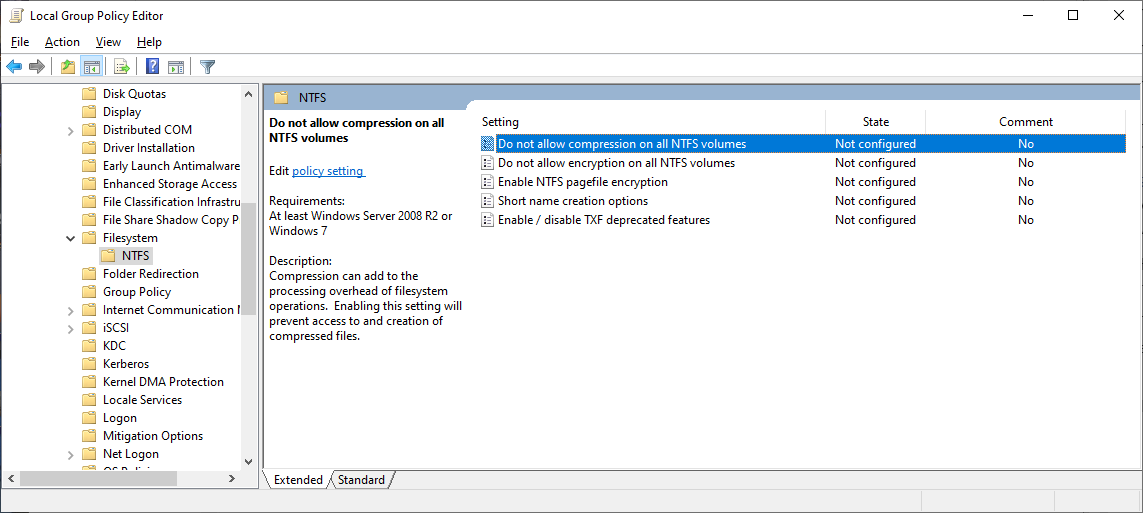Screen dimensions: 1143x513
Task: Click icon beside 'Do not allow compression' setting
Action: tap(488, 144)
